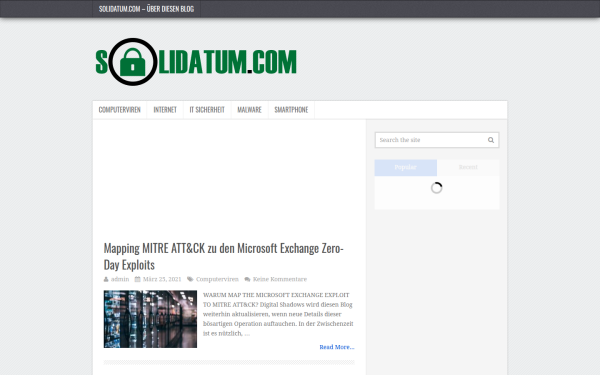
Task: Click the article excerpt starting WARUM MAP
Action: pyautogui.click(x=278, y=314)
